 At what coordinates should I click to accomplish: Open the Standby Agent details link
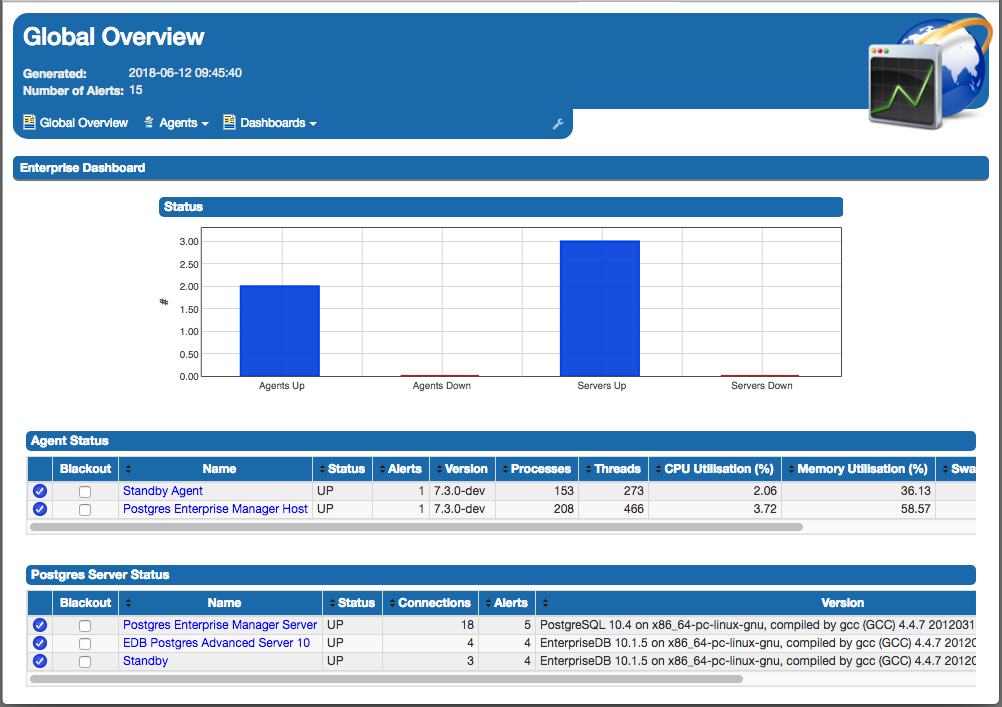tap(163, 490)
